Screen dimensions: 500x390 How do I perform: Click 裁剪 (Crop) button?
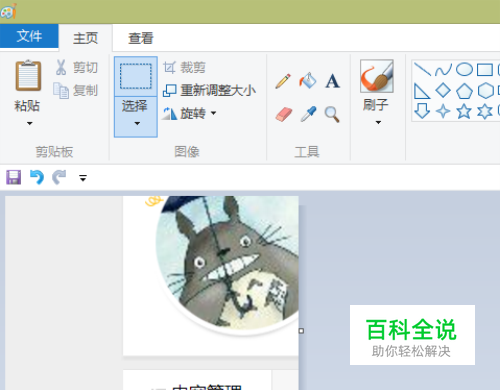pos(184,68)
